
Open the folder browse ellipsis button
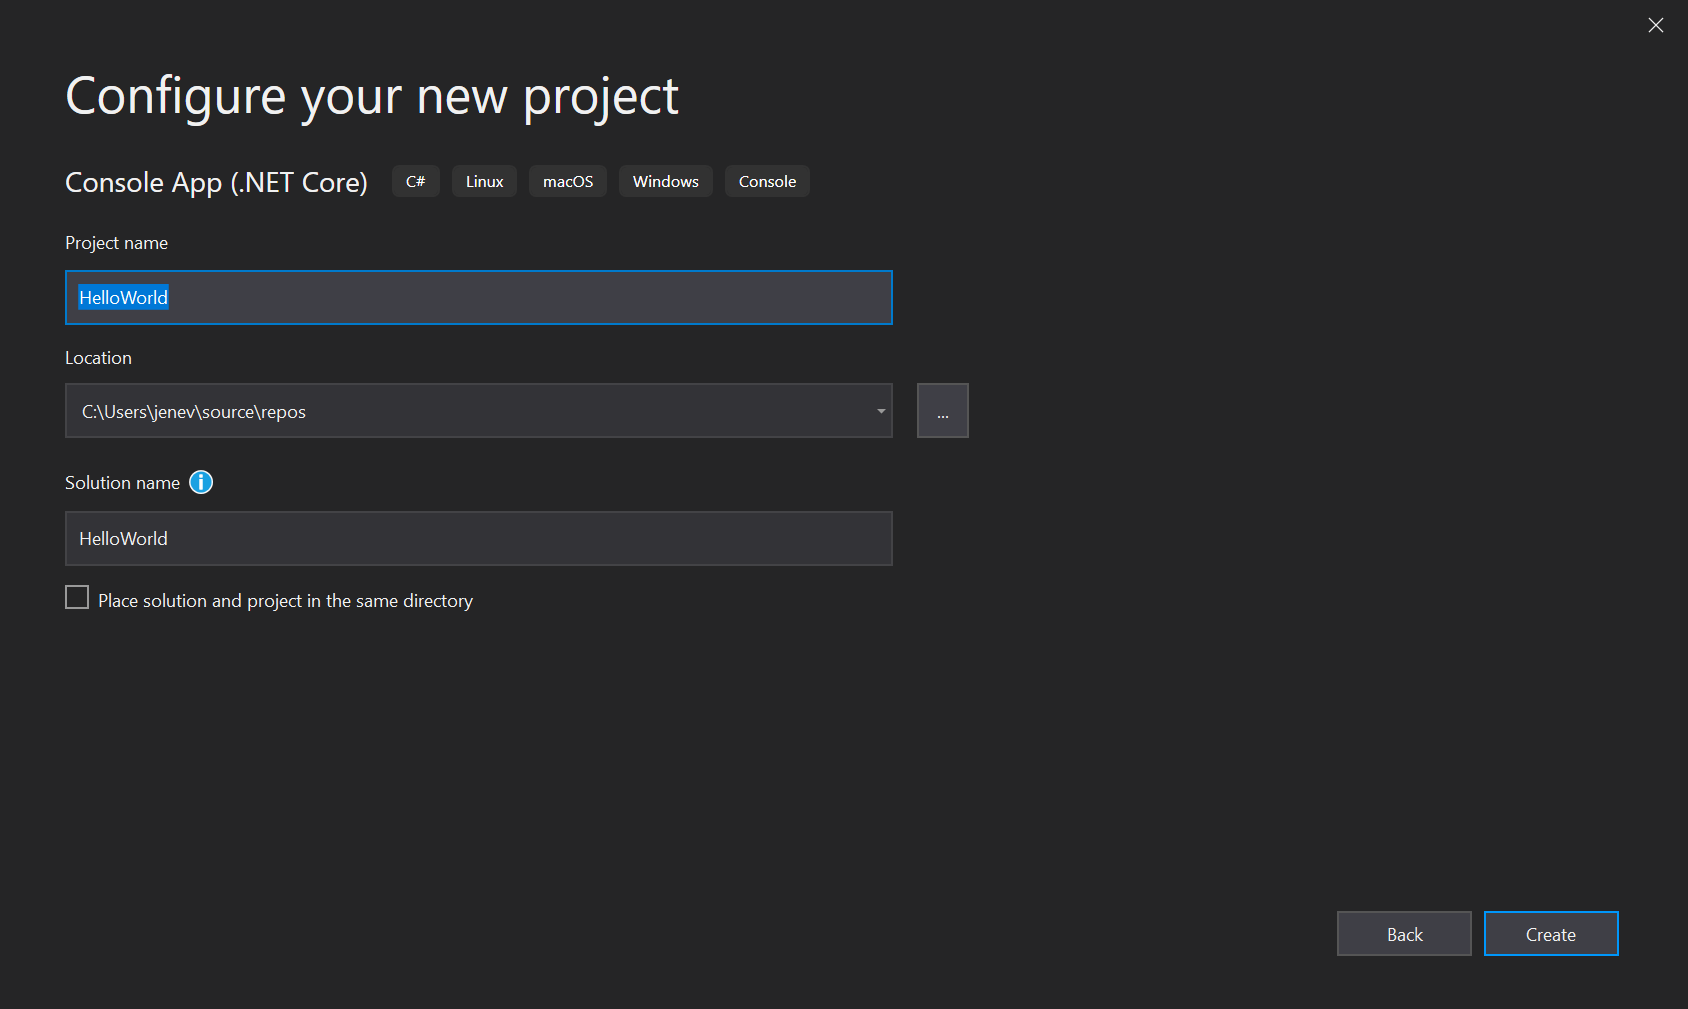[x=942, y=410]
